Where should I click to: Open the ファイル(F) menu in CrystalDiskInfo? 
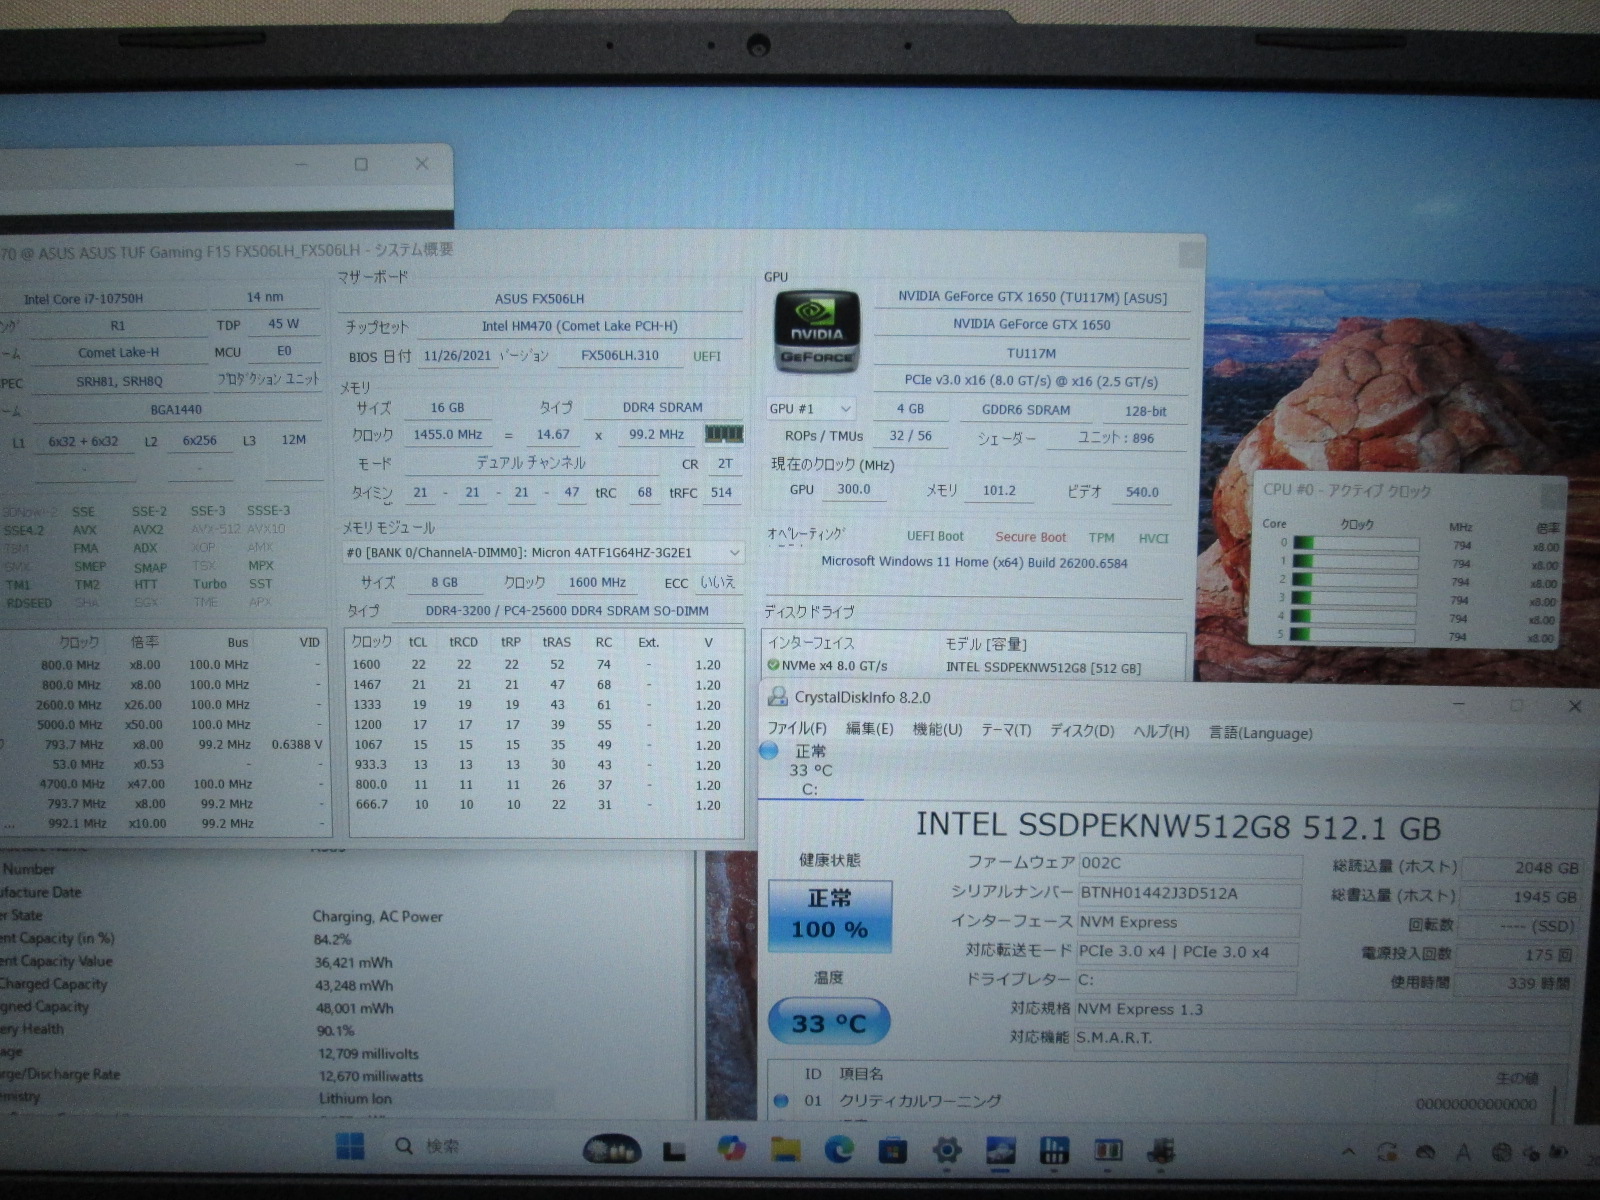[796, 729]
